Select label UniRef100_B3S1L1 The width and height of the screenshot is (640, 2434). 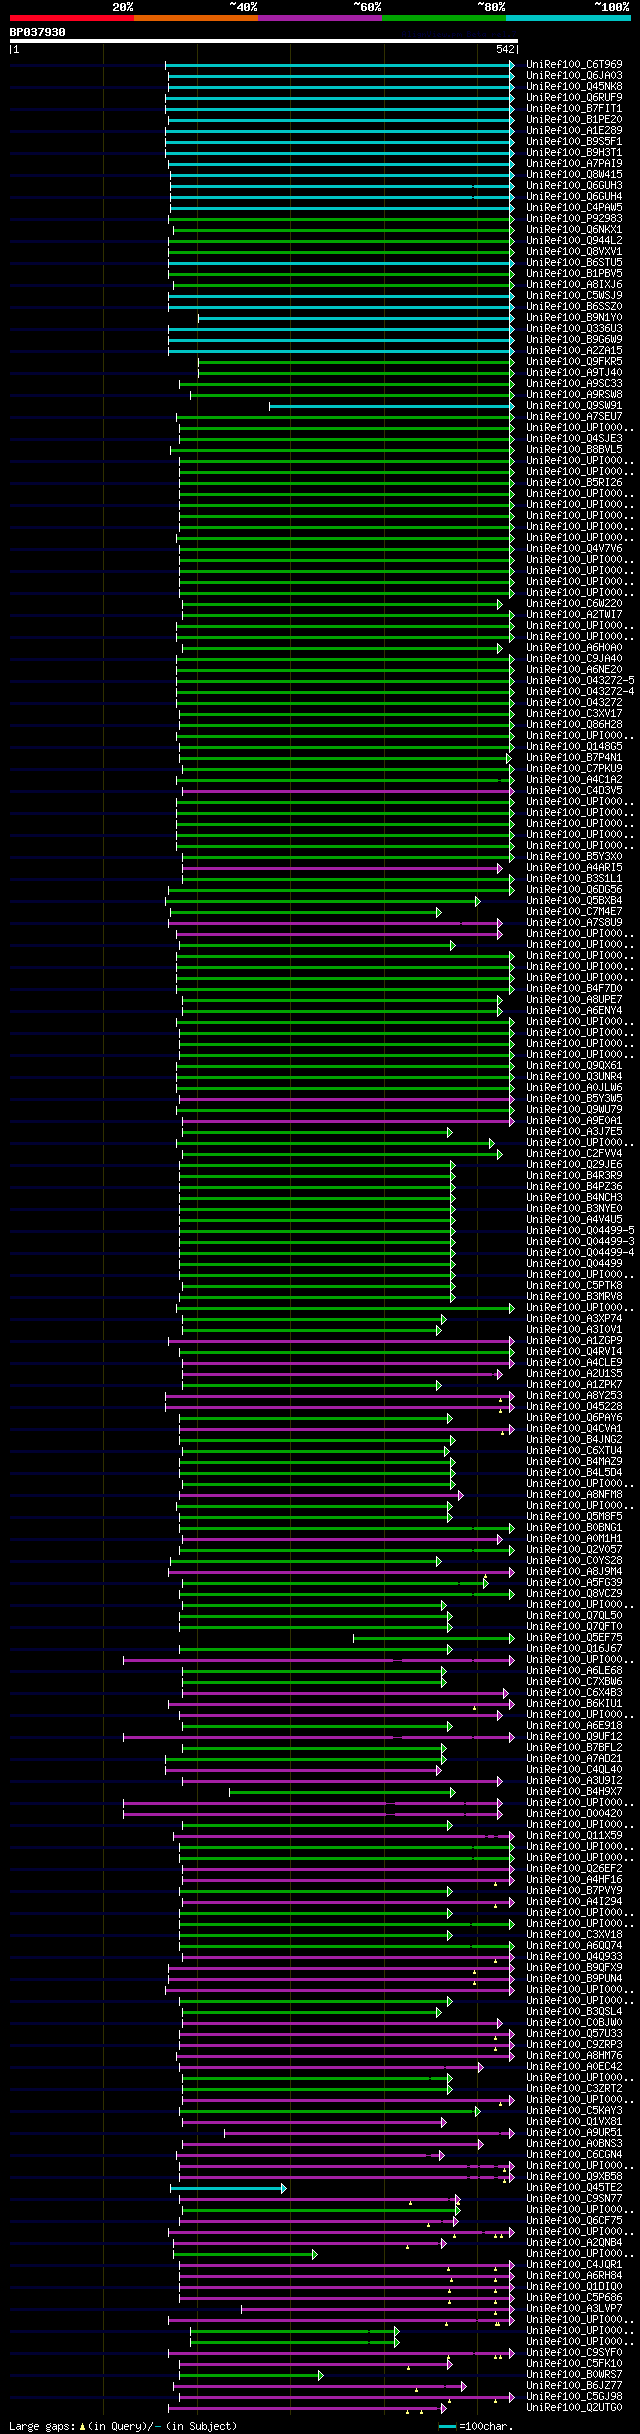574,879
